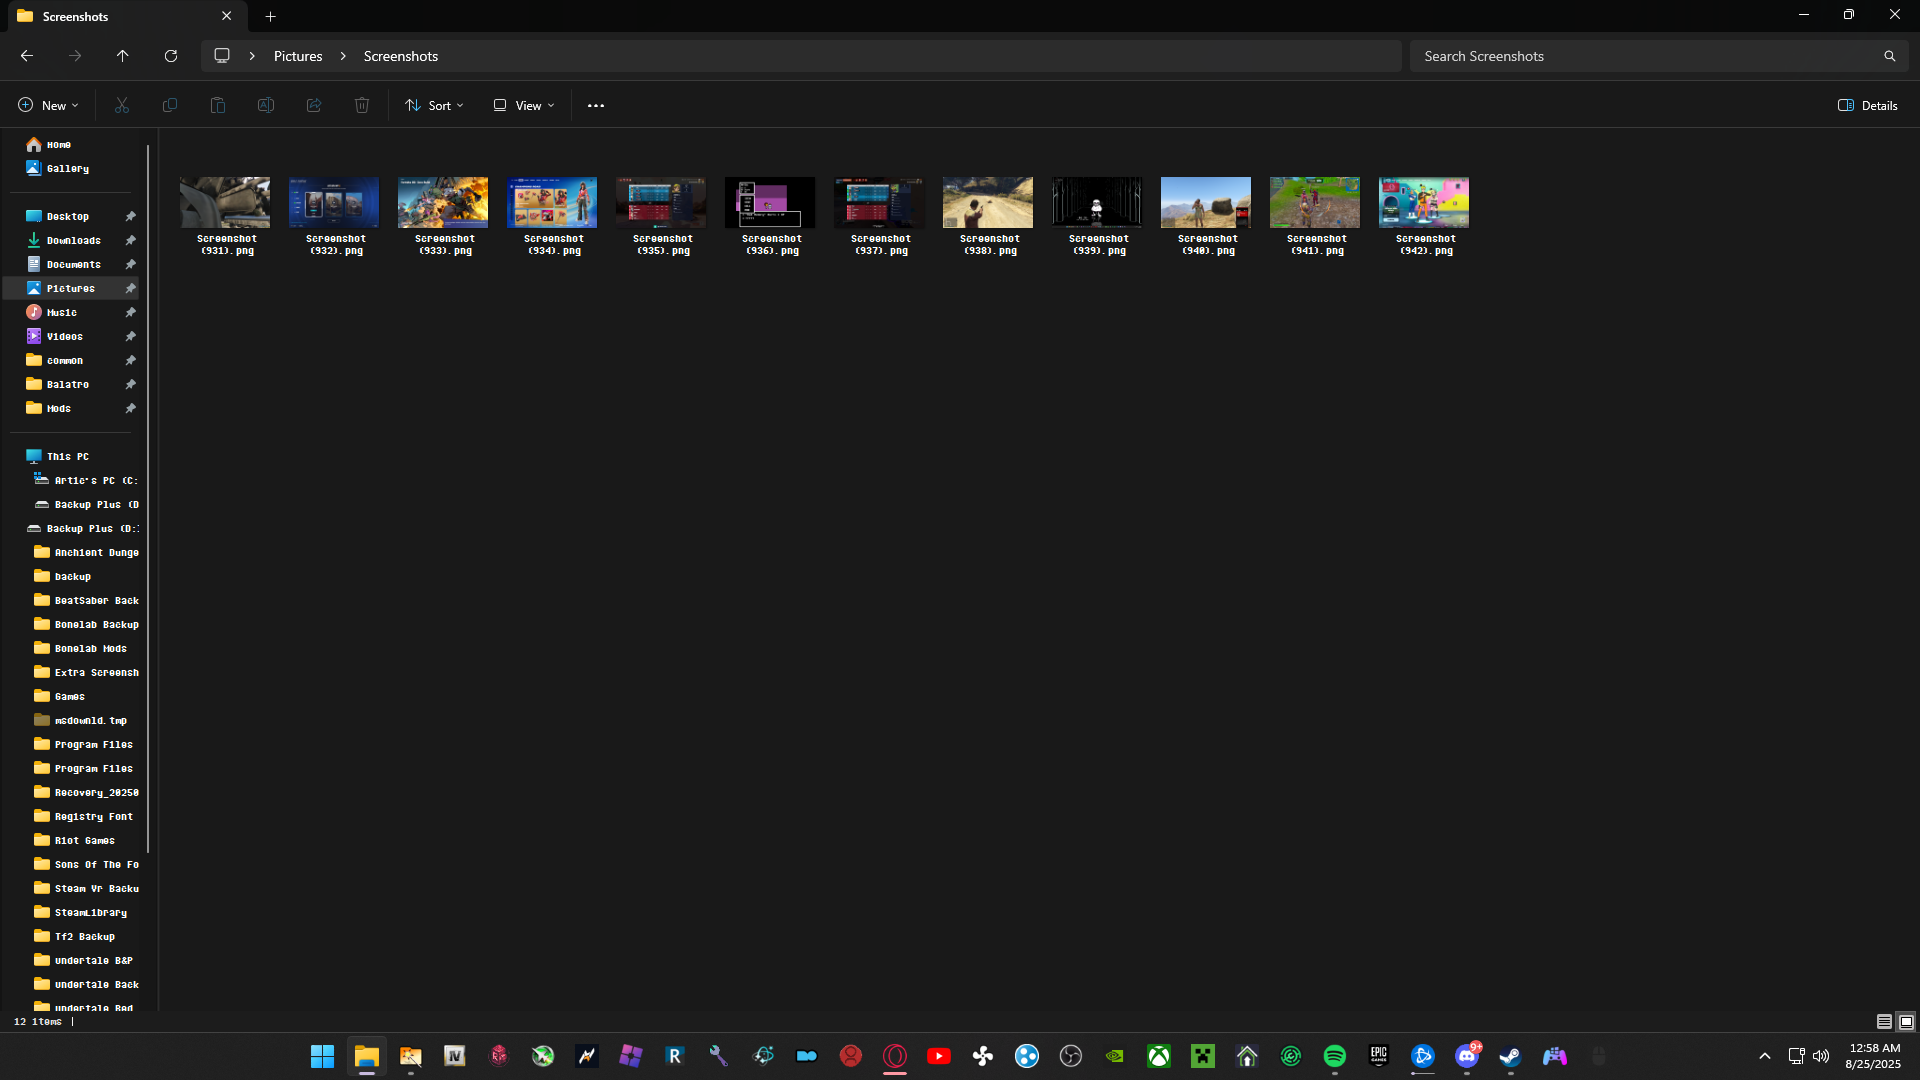Open the Sort dropdown

click(x=433, y=105)
